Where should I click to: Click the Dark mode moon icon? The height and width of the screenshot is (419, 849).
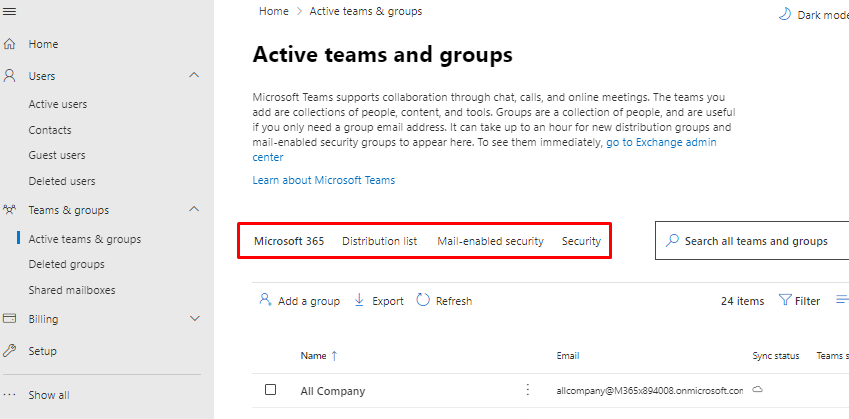point(784,14)
